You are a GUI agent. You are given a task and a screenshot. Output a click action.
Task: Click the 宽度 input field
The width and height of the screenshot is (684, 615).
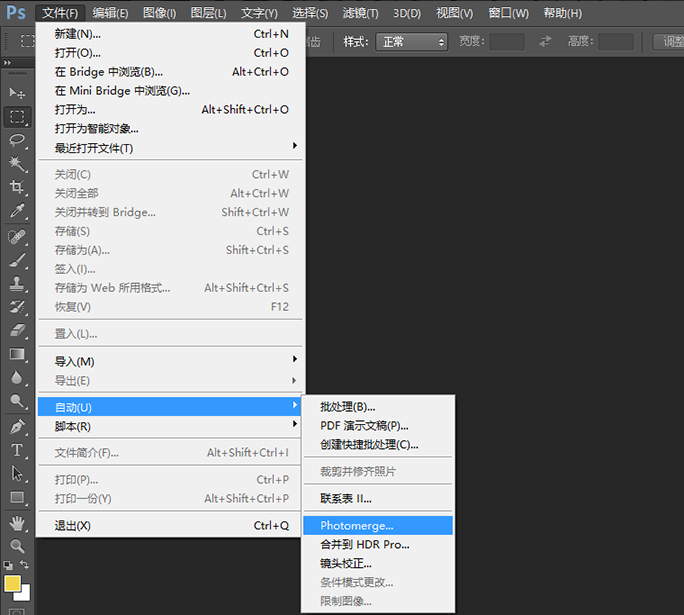[507, 42]
